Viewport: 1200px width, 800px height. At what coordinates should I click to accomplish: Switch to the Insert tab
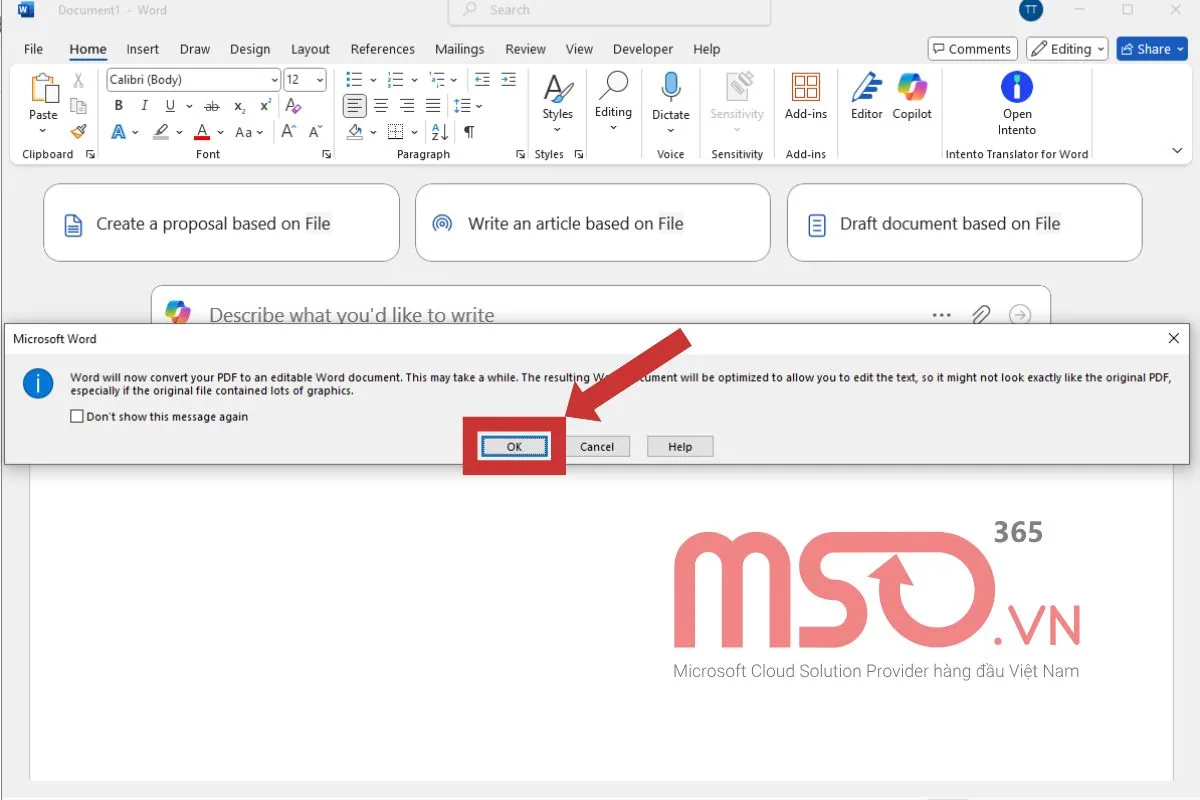click(x=143, y=49)
